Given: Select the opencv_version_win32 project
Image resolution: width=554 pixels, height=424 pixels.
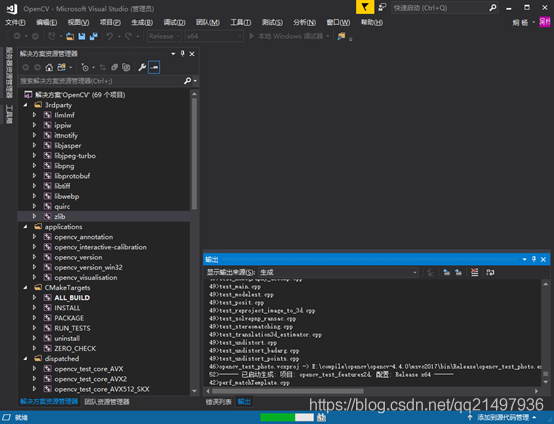Looking at the screenshot, I should point(88,267).
